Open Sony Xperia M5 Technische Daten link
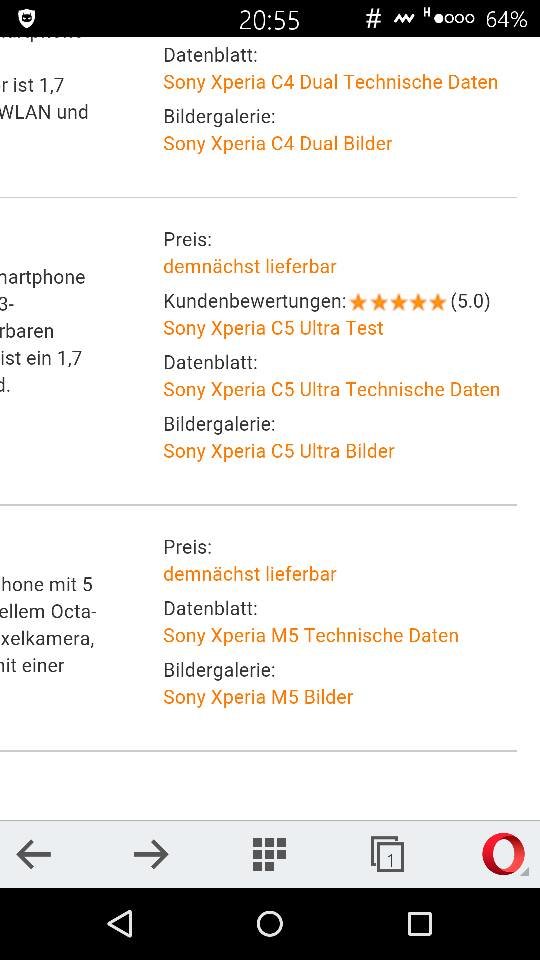Viewport: 540px width, 960px height. point(311,636)
